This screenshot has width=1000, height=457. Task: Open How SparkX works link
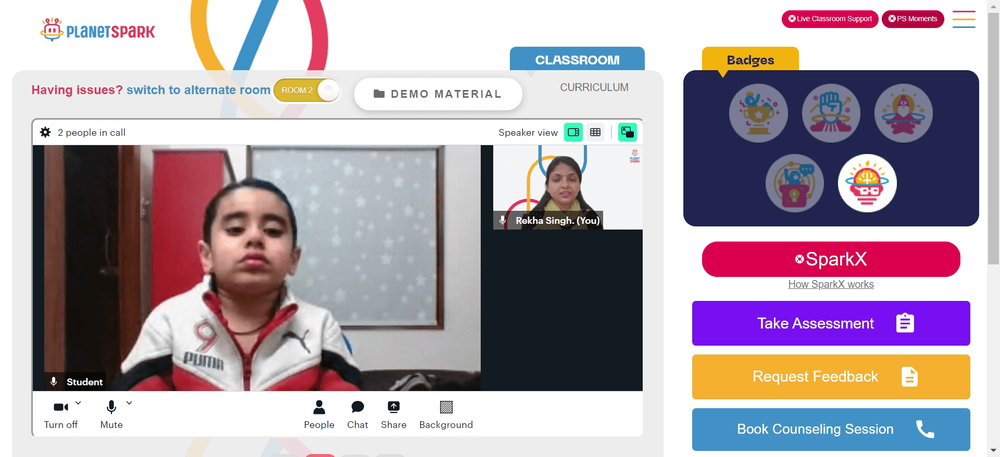click(831, 284)
